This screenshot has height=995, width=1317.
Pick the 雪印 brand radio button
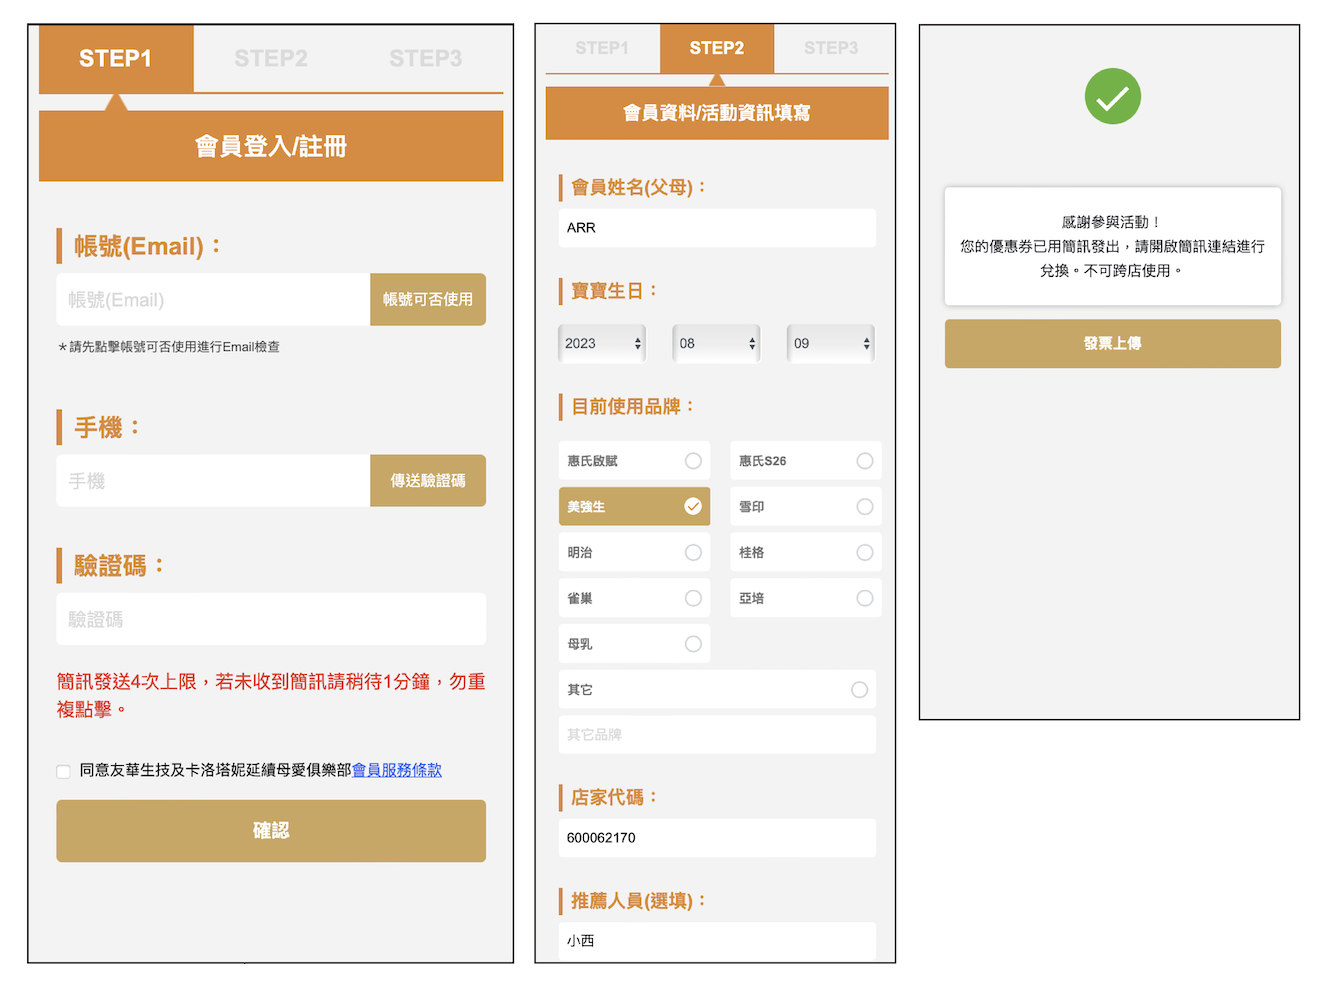[x=864, y=507]
